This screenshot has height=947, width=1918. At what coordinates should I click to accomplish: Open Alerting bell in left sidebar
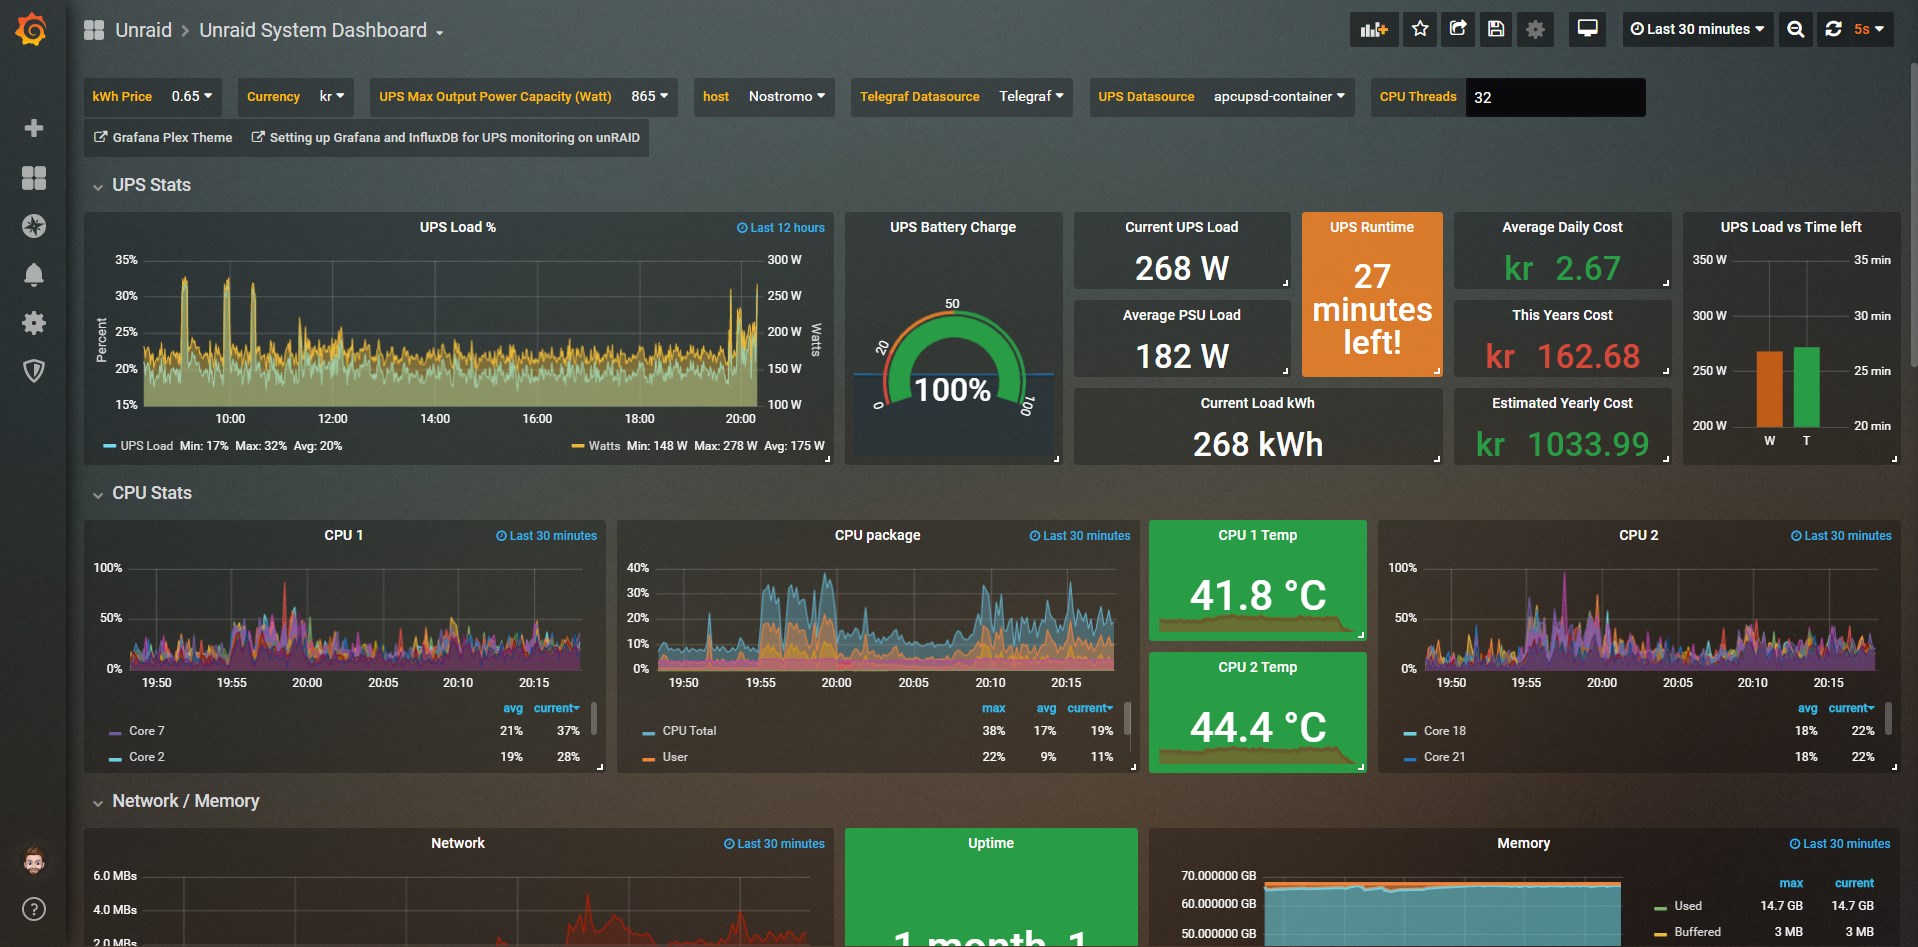tap(34, 275)
